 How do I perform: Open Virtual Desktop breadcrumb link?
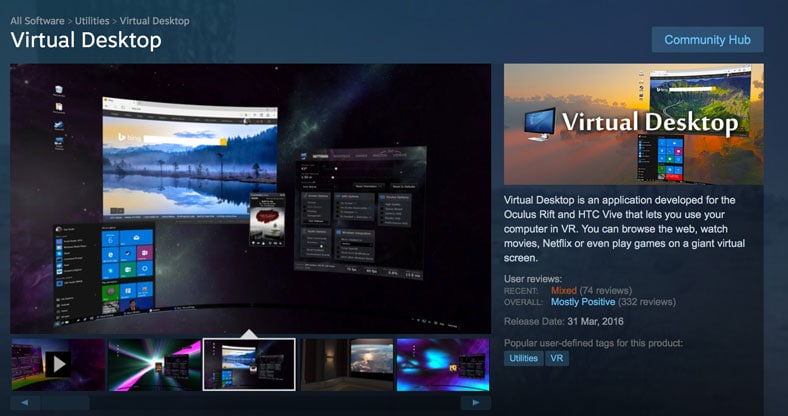pos(155,21)
